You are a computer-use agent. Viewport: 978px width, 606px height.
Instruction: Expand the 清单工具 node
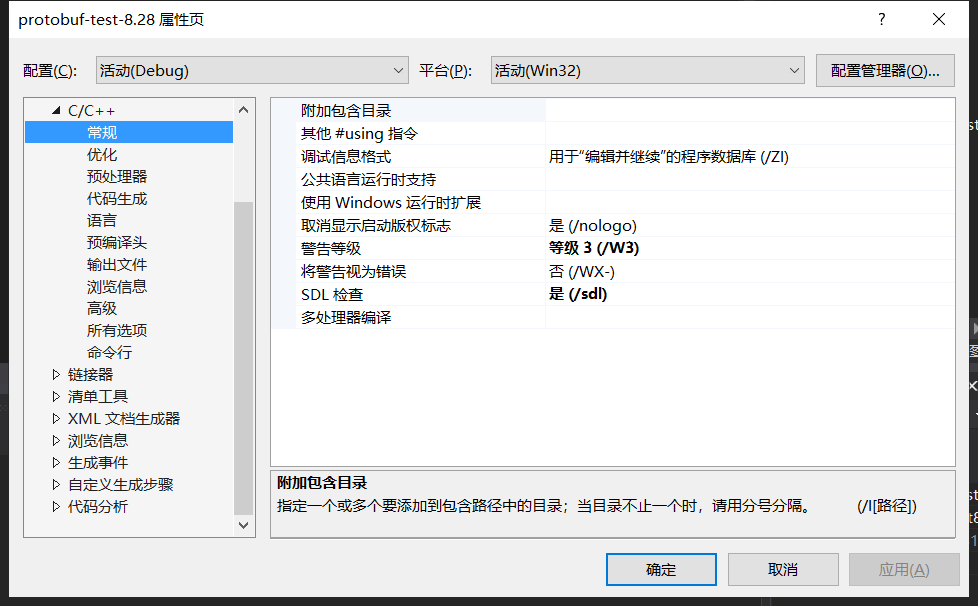[x=56, y=396]
